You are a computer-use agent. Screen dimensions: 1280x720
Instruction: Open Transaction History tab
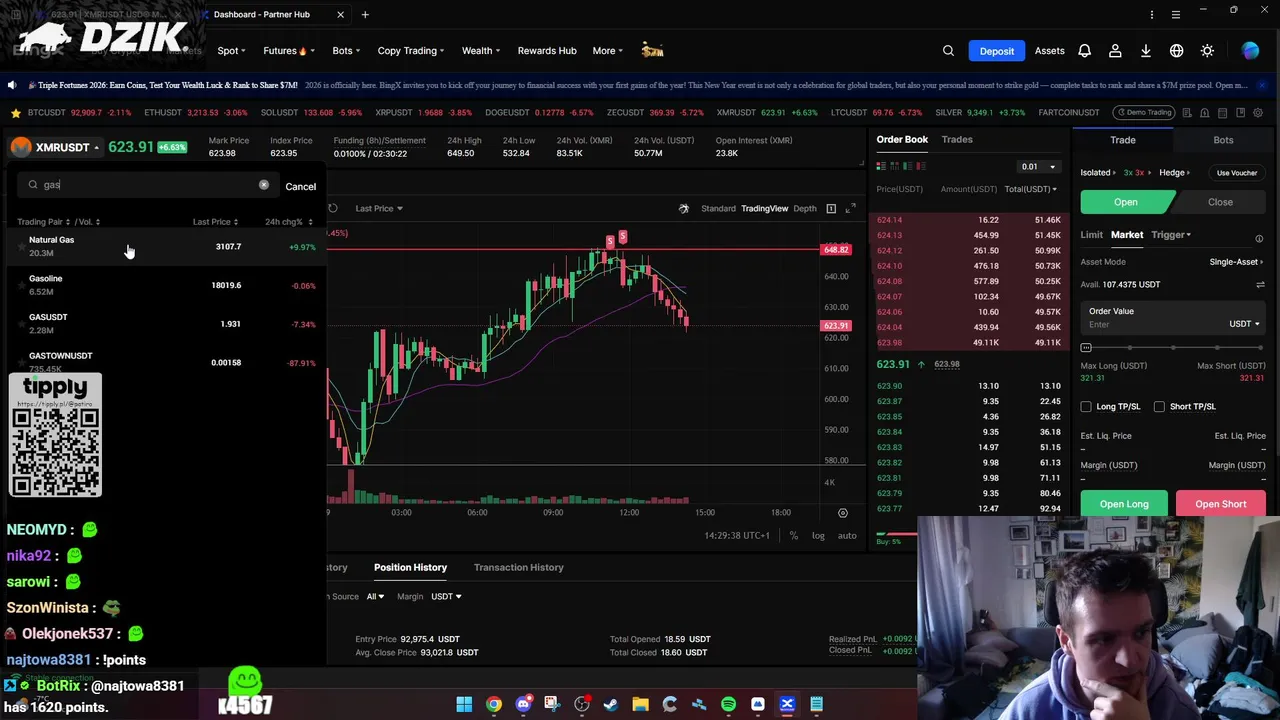(x=518, y=568)
